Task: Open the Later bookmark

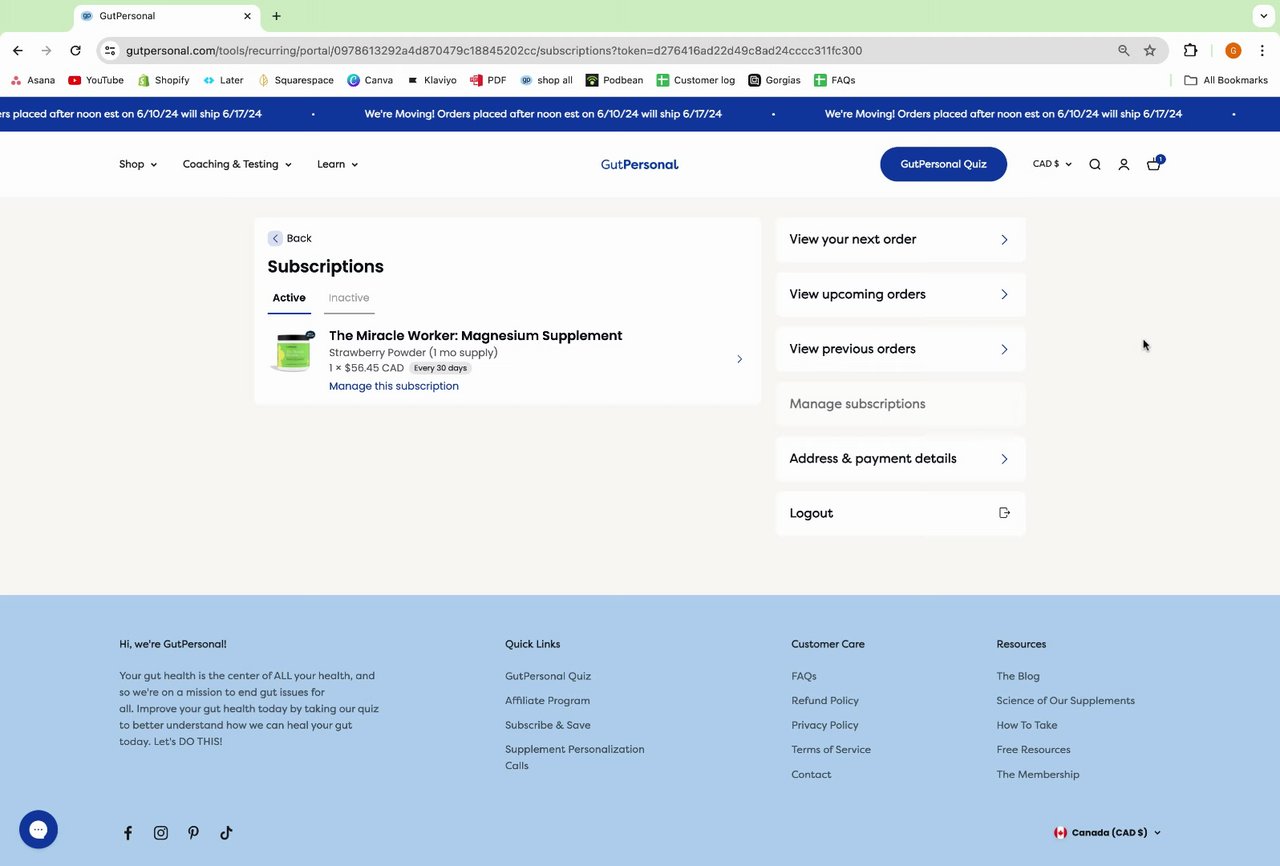Action: point(223,80)
